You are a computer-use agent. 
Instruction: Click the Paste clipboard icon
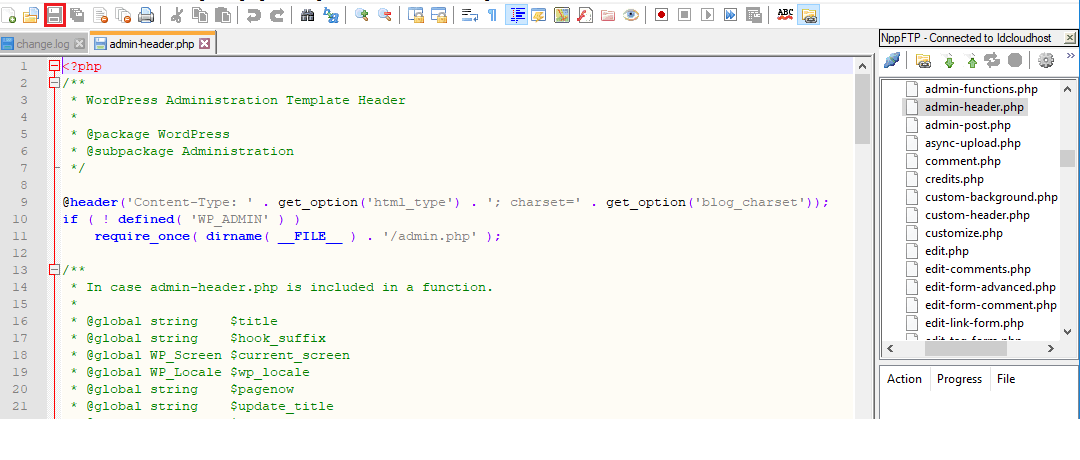tap(222, 14)
